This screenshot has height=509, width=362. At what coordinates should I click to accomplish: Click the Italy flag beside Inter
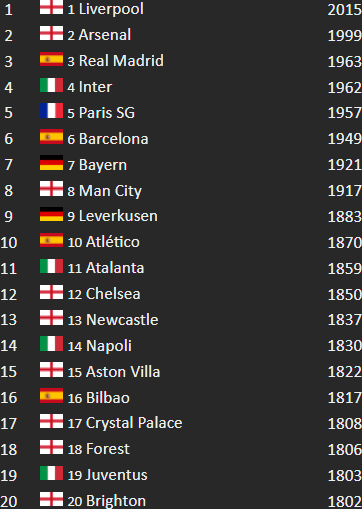[x=51, y=85]
